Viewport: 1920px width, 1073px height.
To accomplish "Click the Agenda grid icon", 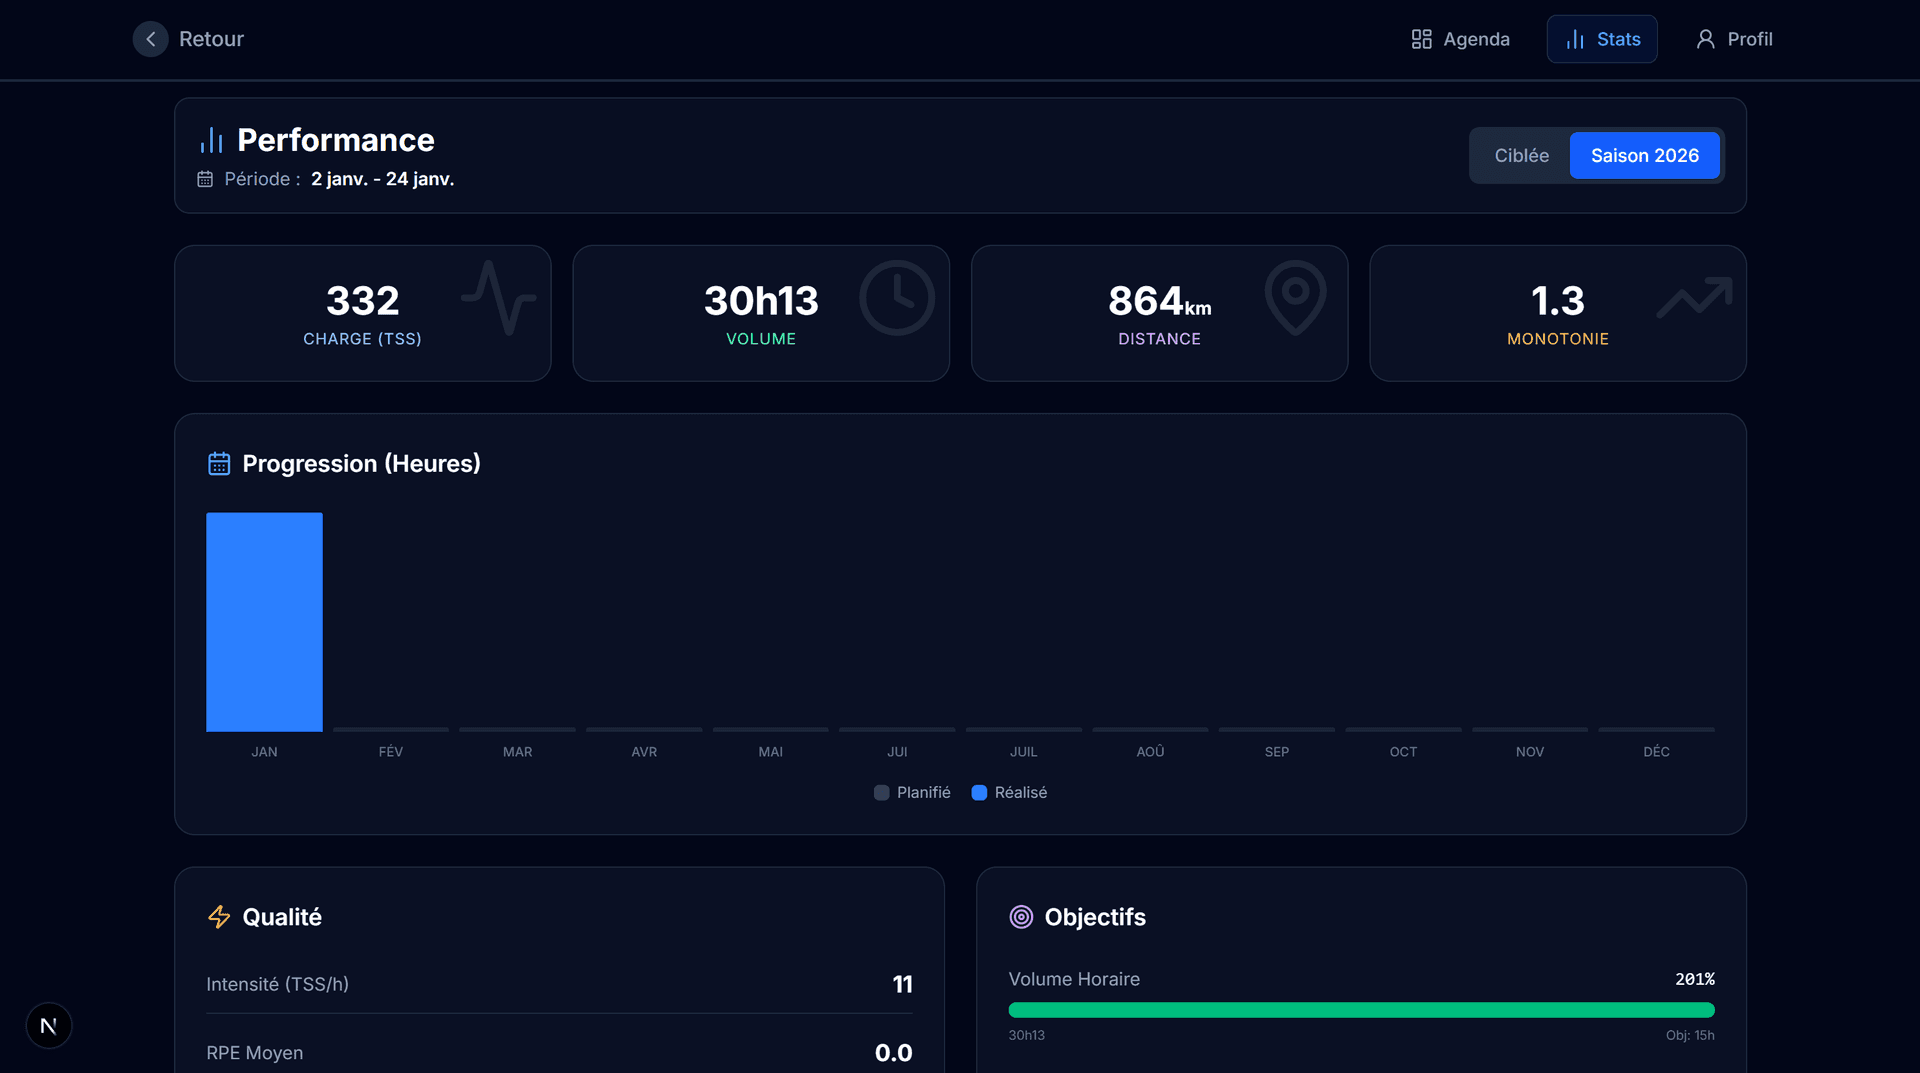I will 1421,39.
